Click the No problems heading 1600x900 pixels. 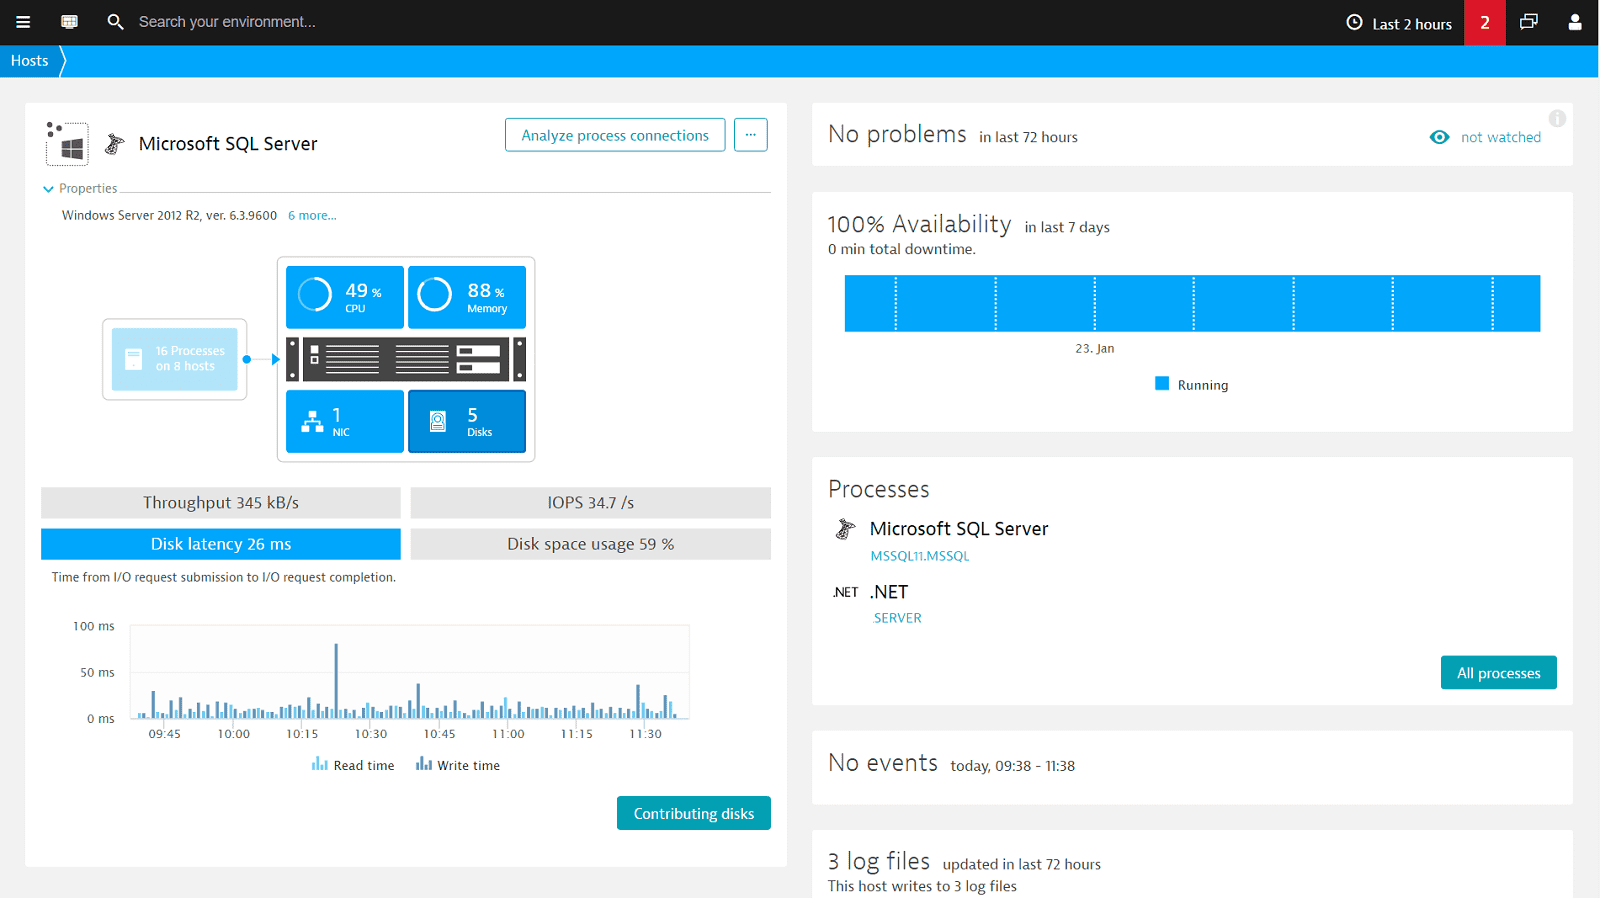click(897, 134)
